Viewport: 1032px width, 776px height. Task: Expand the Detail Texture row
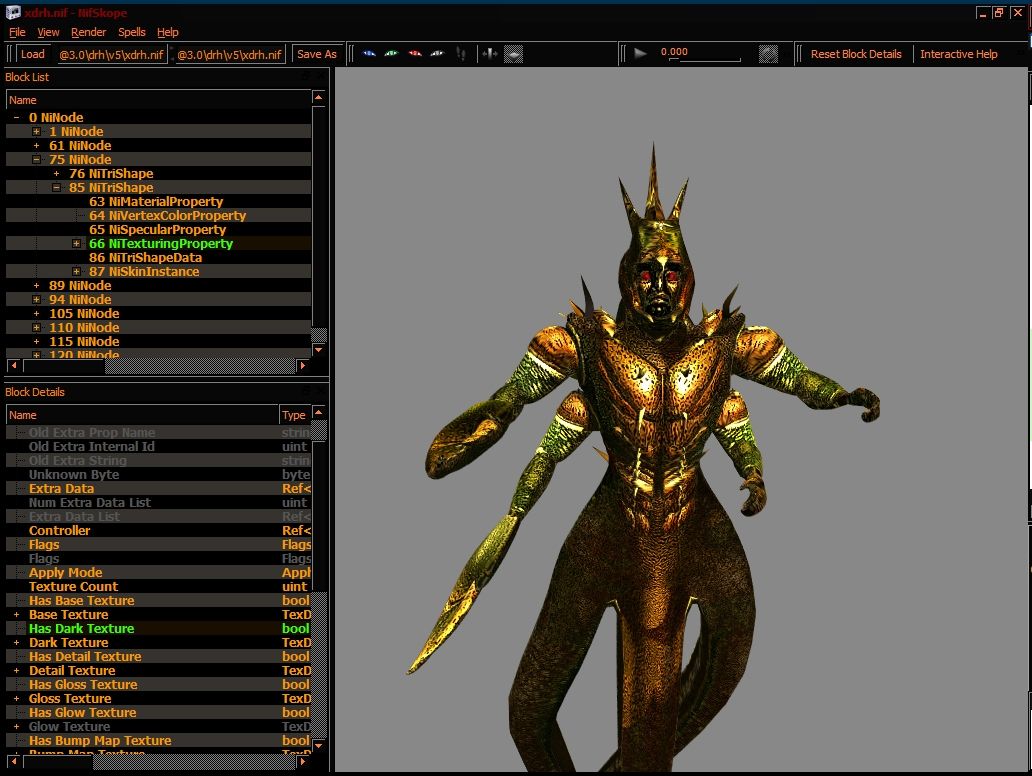point(16,671)
